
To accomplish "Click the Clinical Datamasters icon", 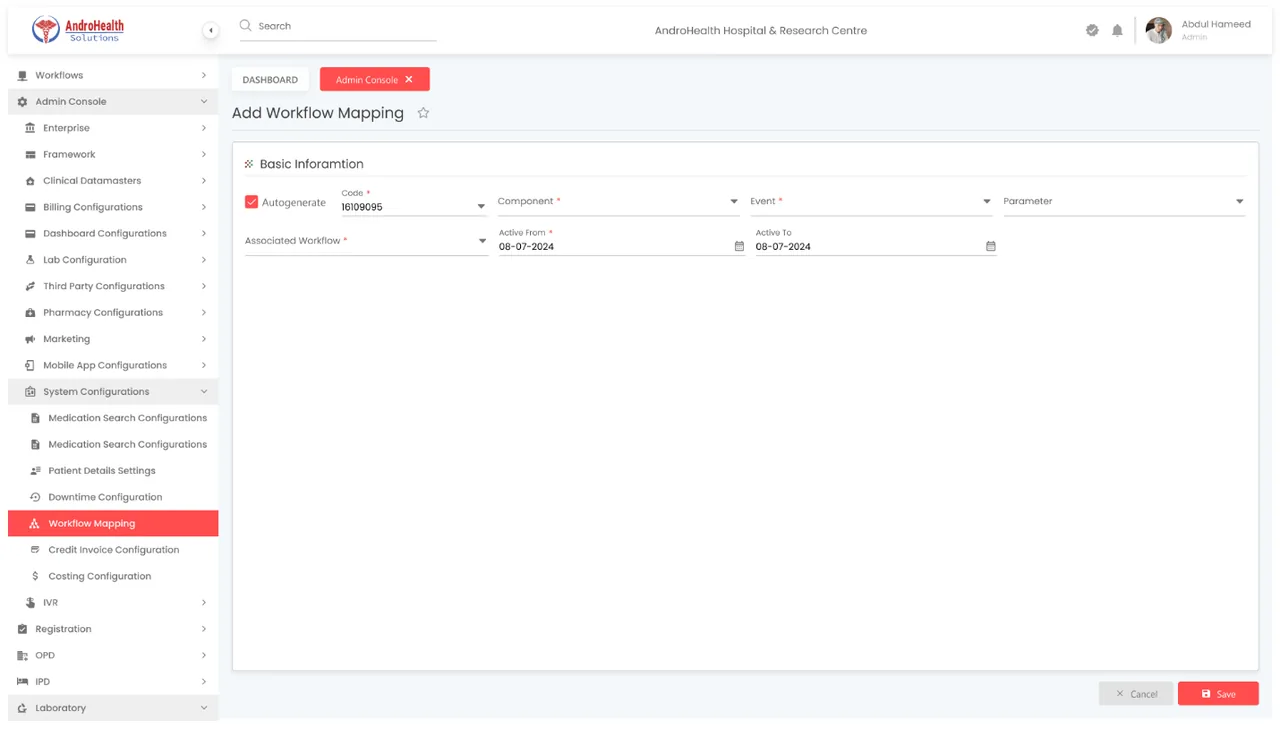I will pos(30,181).
